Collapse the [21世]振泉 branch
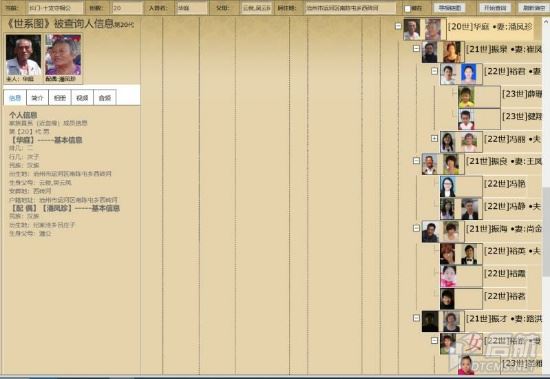Screen dimensions: 550x379 click(x=416, y=49)
